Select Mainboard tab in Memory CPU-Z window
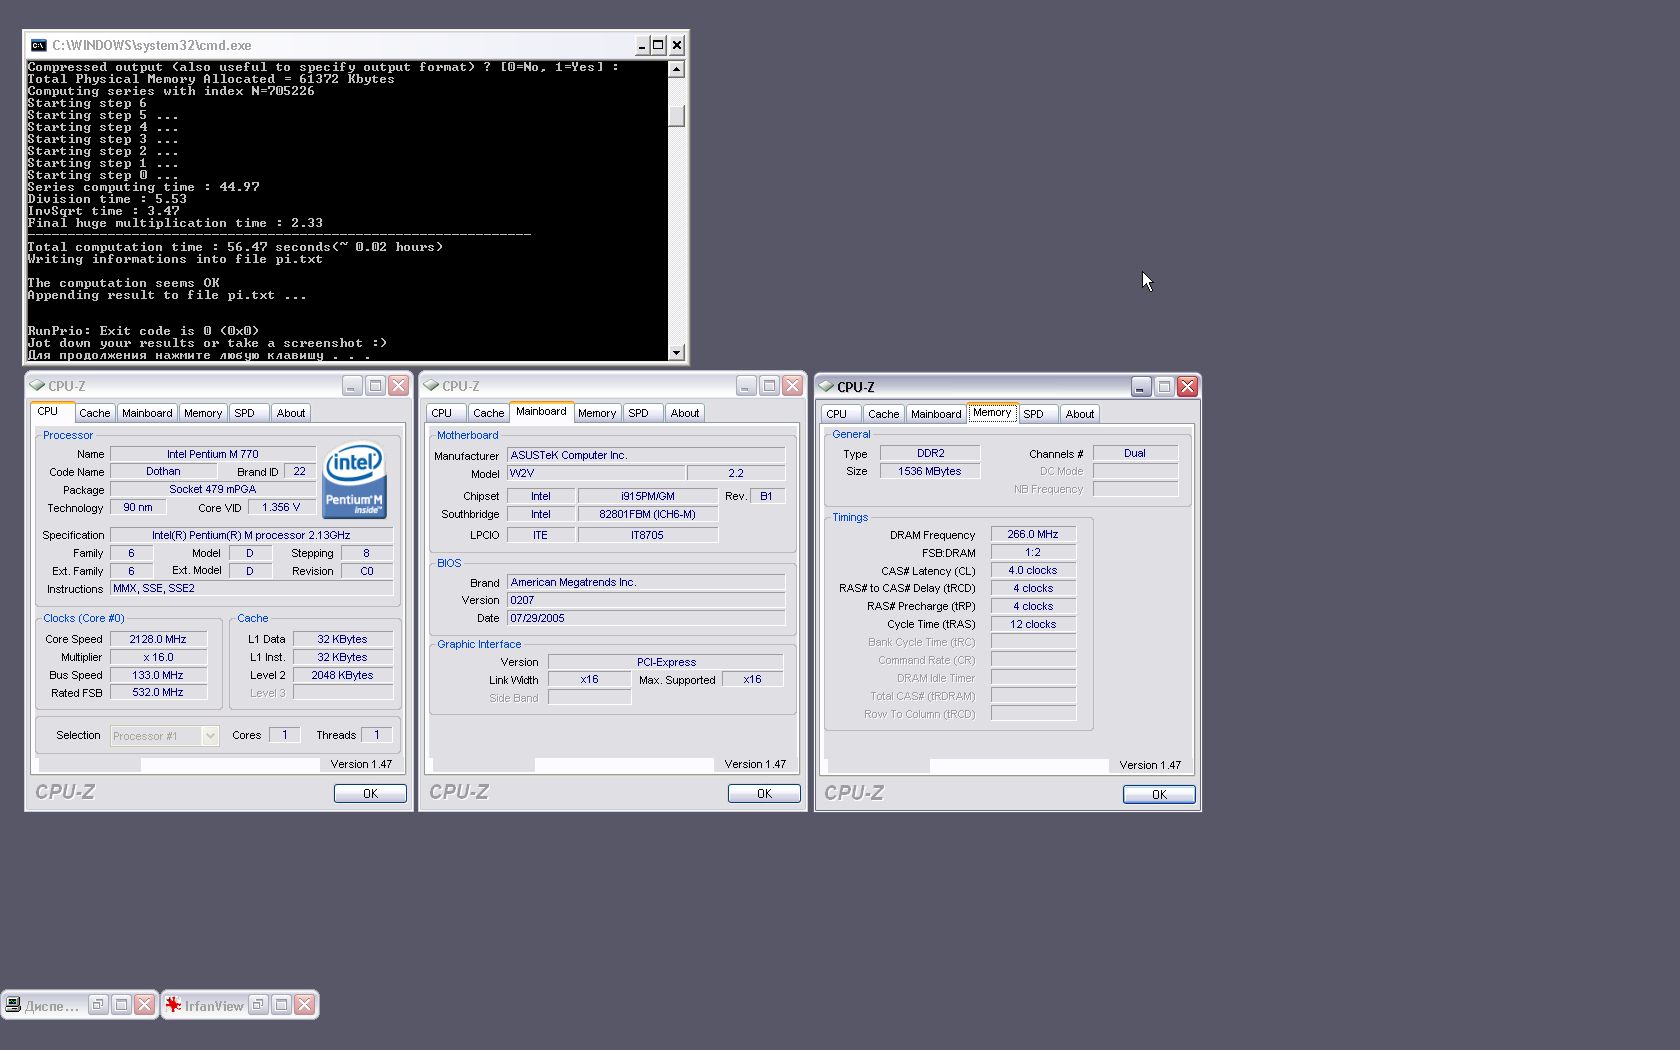1680x1050 pixels. pyautogui.click(x=936, y=414)
